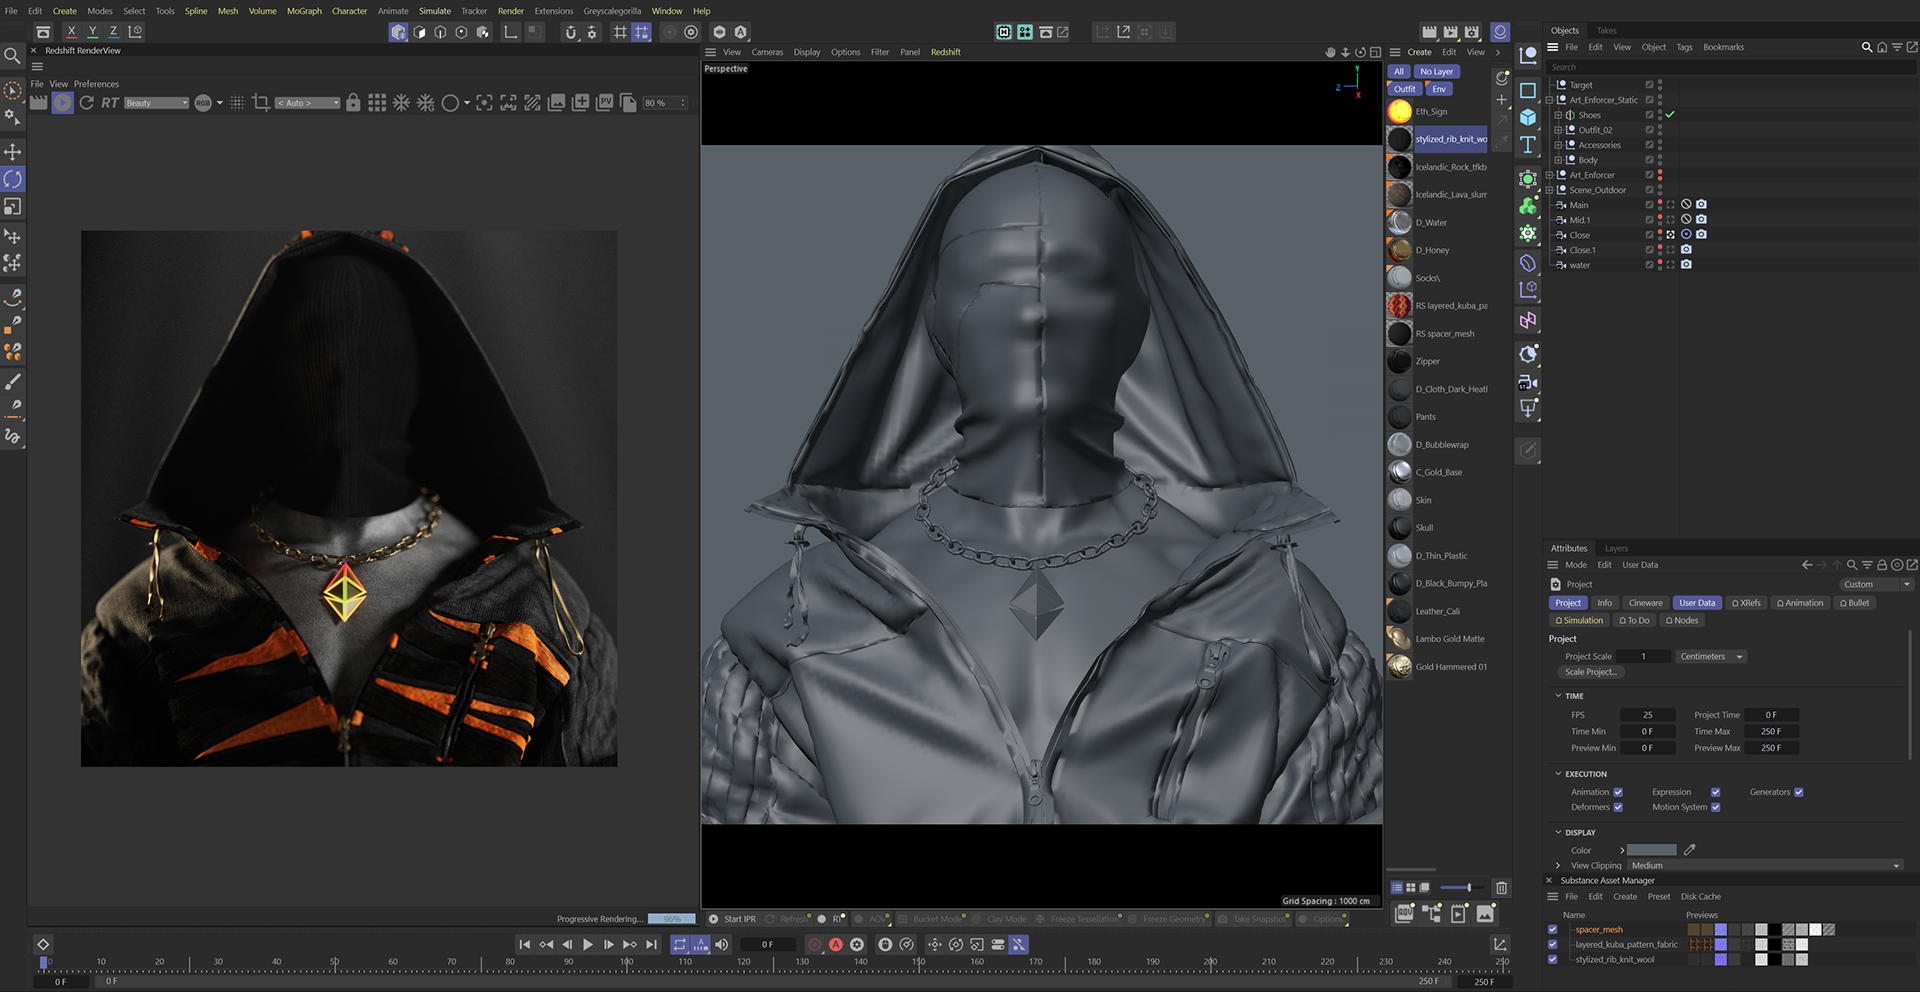The image size is (1920, 992).
Task: Click the Outfit layer filter button
Action: pyautogui.click(x=1404, y=89)
